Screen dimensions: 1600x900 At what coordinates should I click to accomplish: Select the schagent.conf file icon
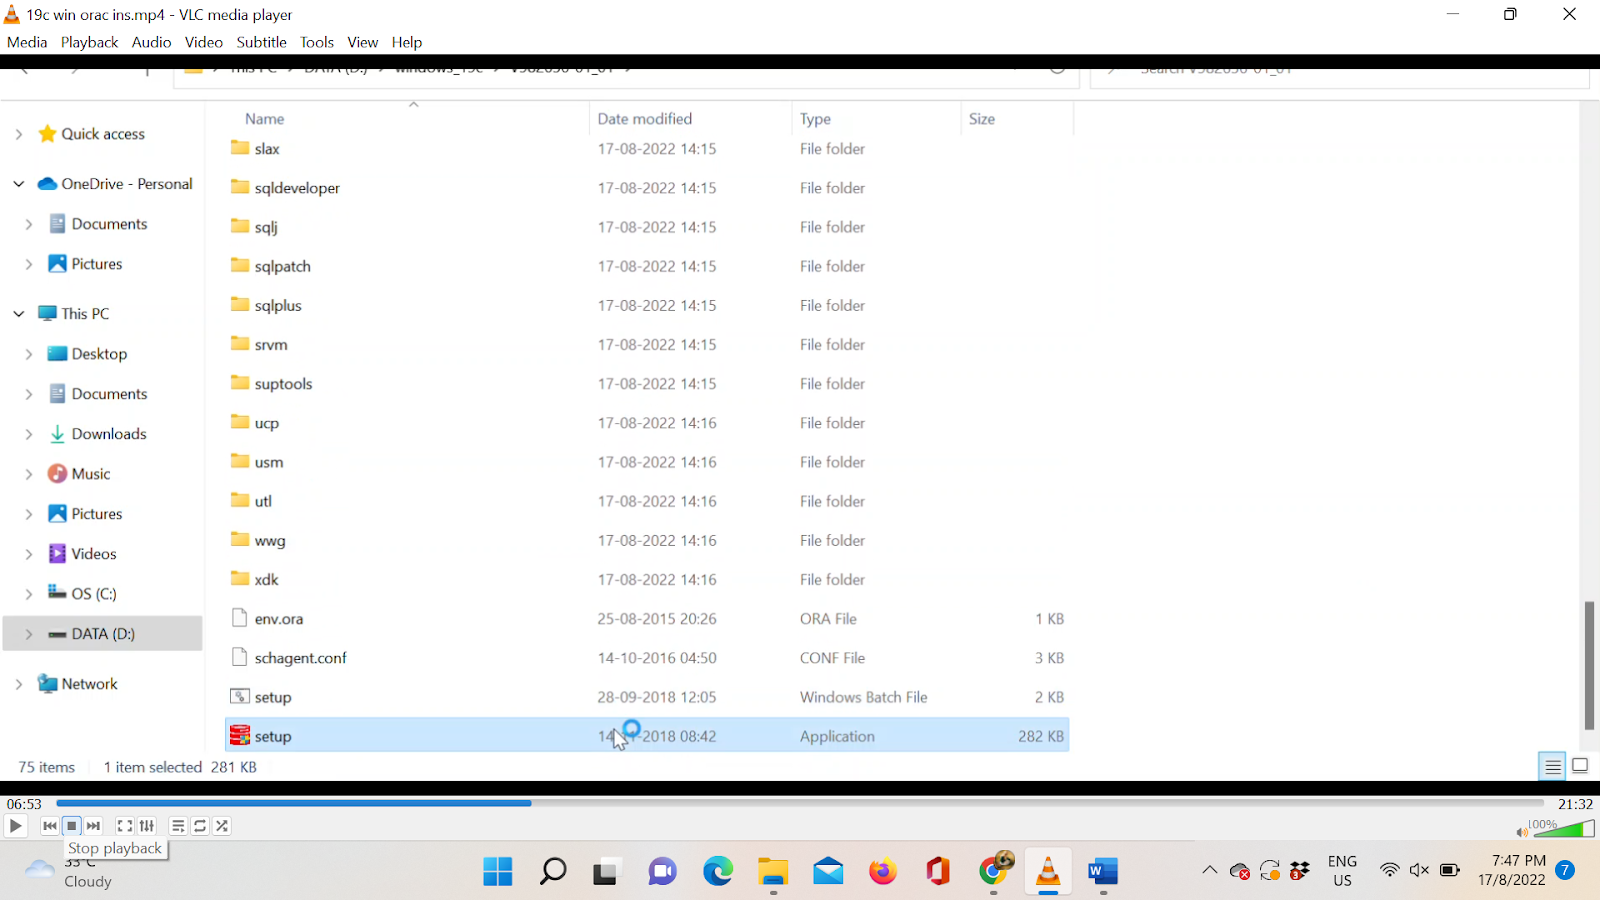tap(239, 657)
